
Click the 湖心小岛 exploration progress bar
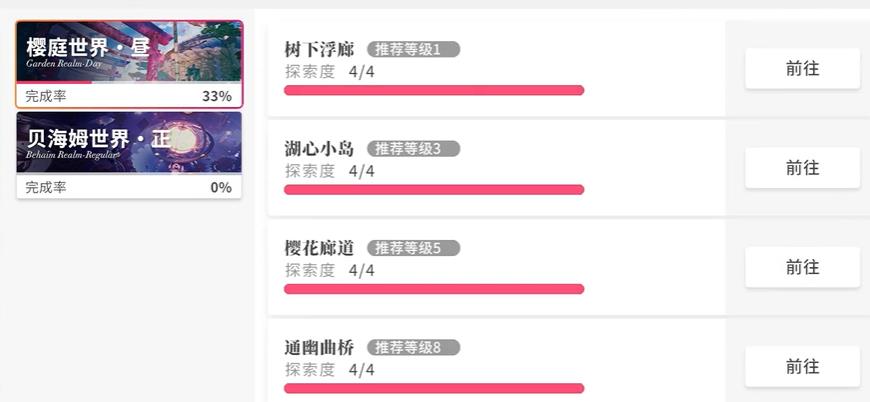click(434, 190)
